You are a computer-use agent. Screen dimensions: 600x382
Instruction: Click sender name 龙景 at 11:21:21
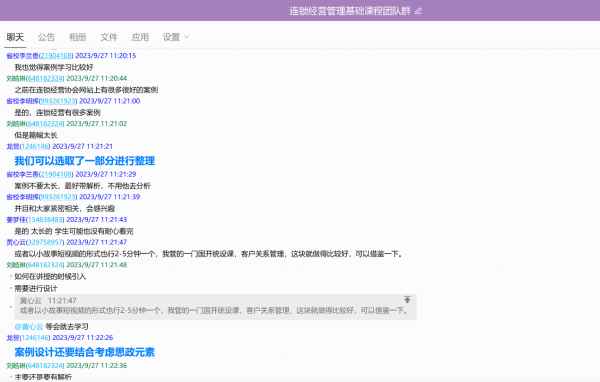point(13,146)
